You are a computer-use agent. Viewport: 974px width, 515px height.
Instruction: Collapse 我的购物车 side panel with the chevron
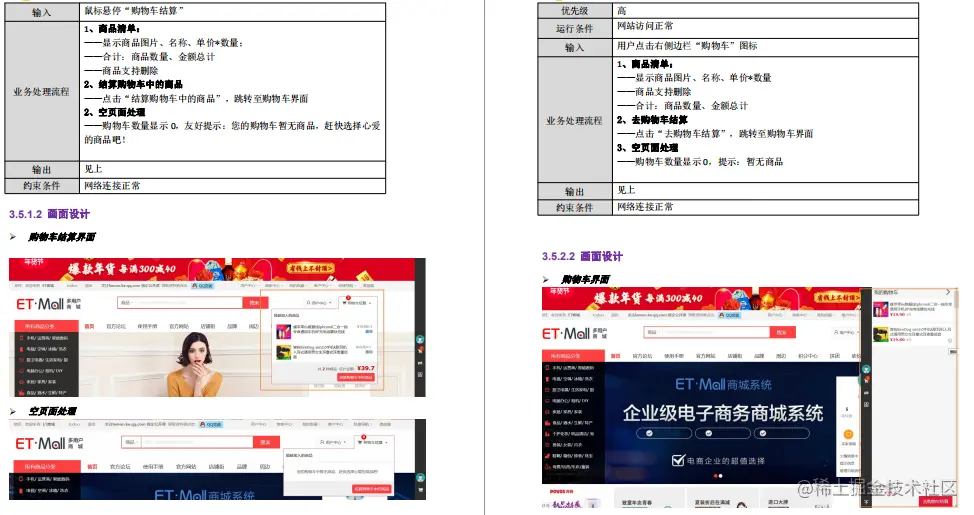(948, 292)
